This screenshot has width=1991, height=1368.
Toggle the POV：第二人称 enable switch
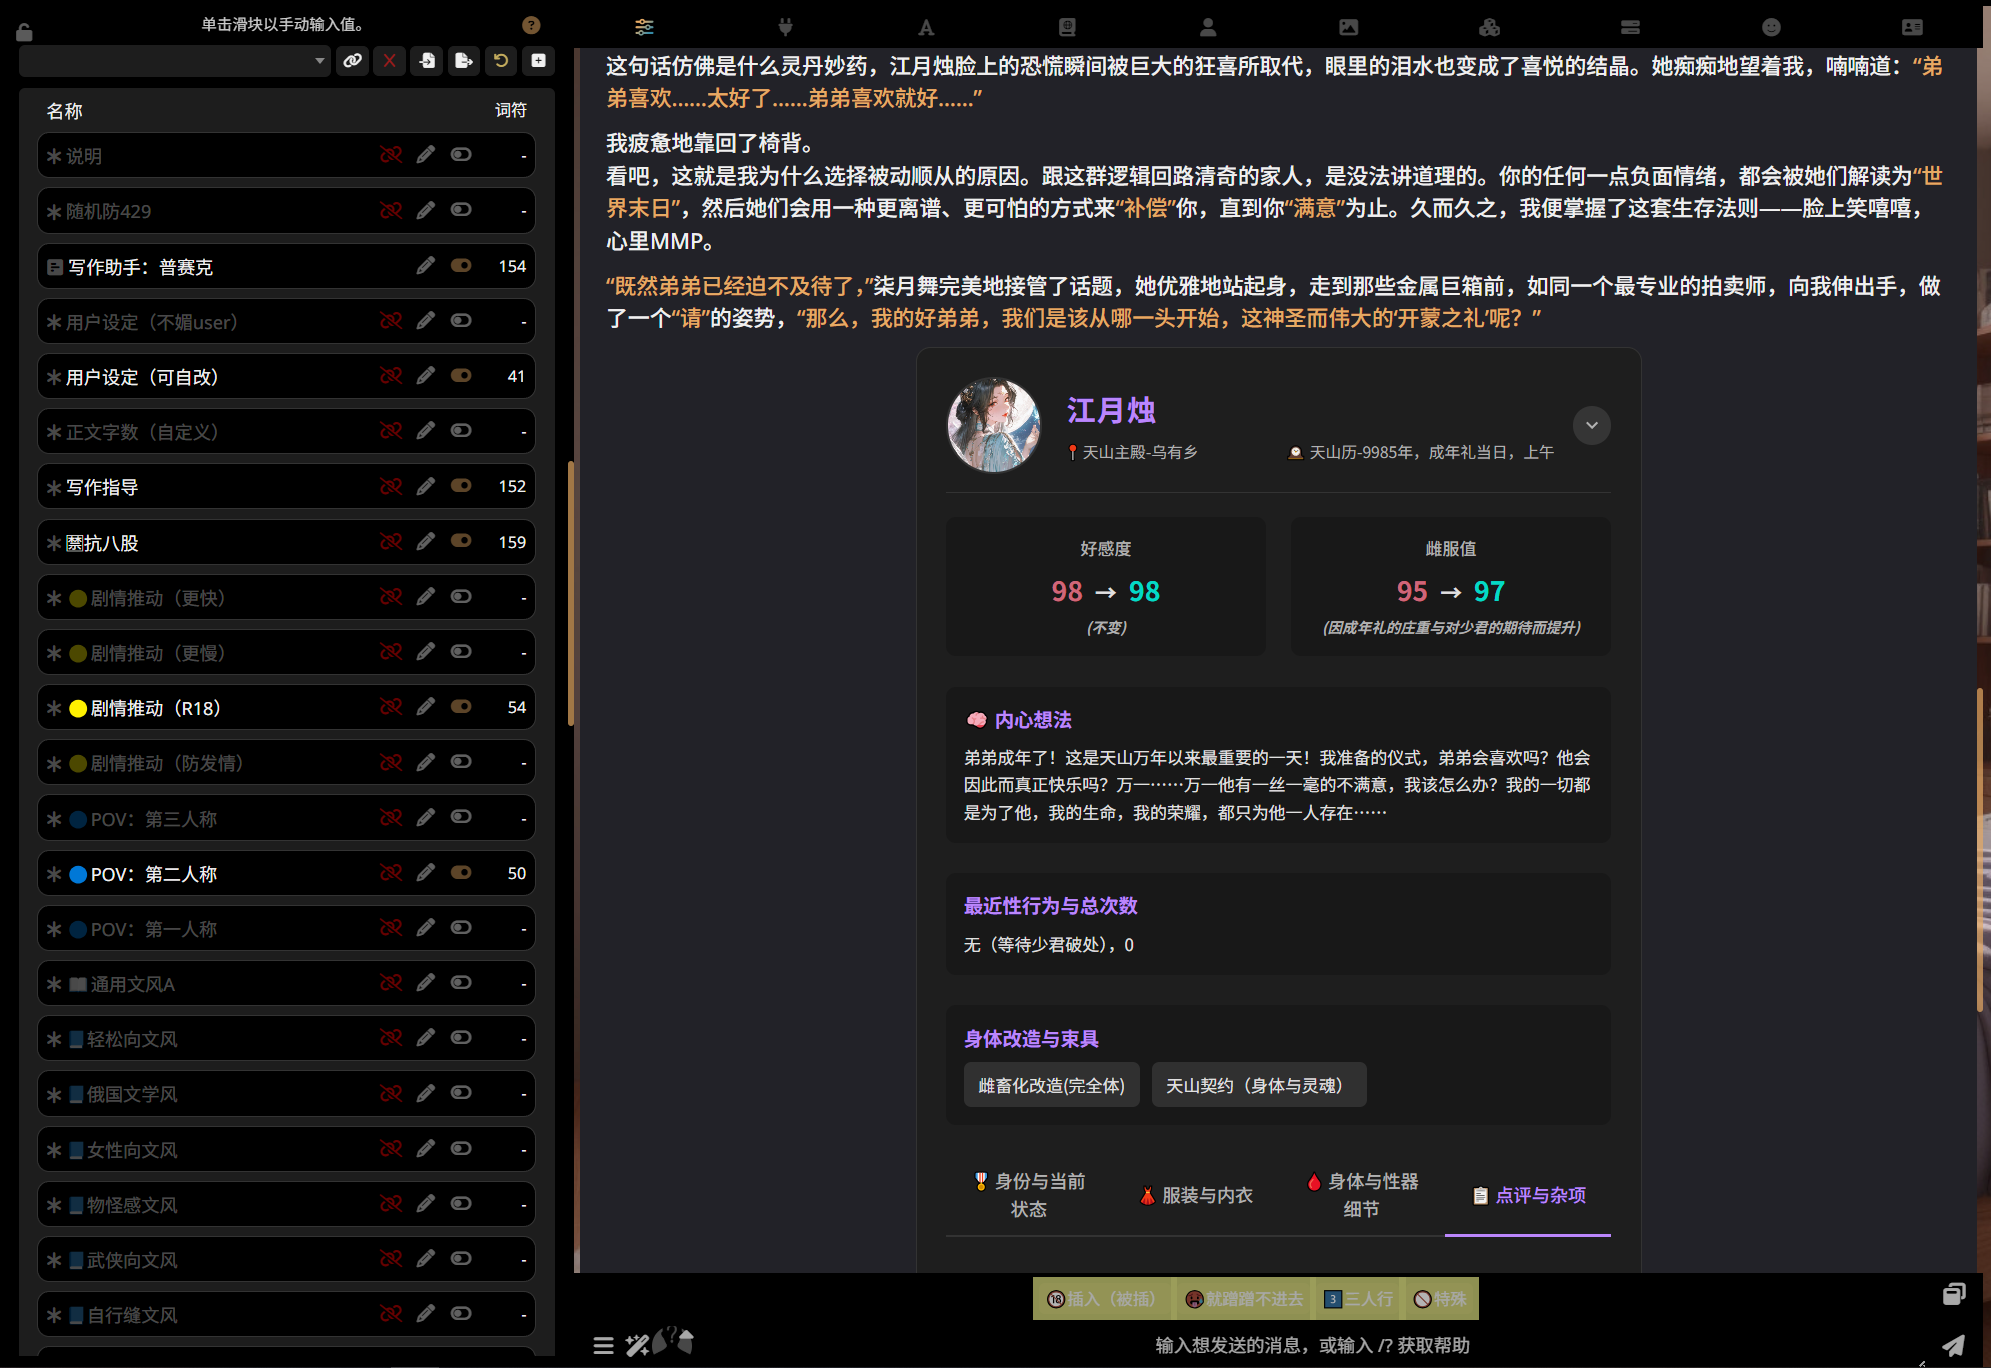coord(461,873)
